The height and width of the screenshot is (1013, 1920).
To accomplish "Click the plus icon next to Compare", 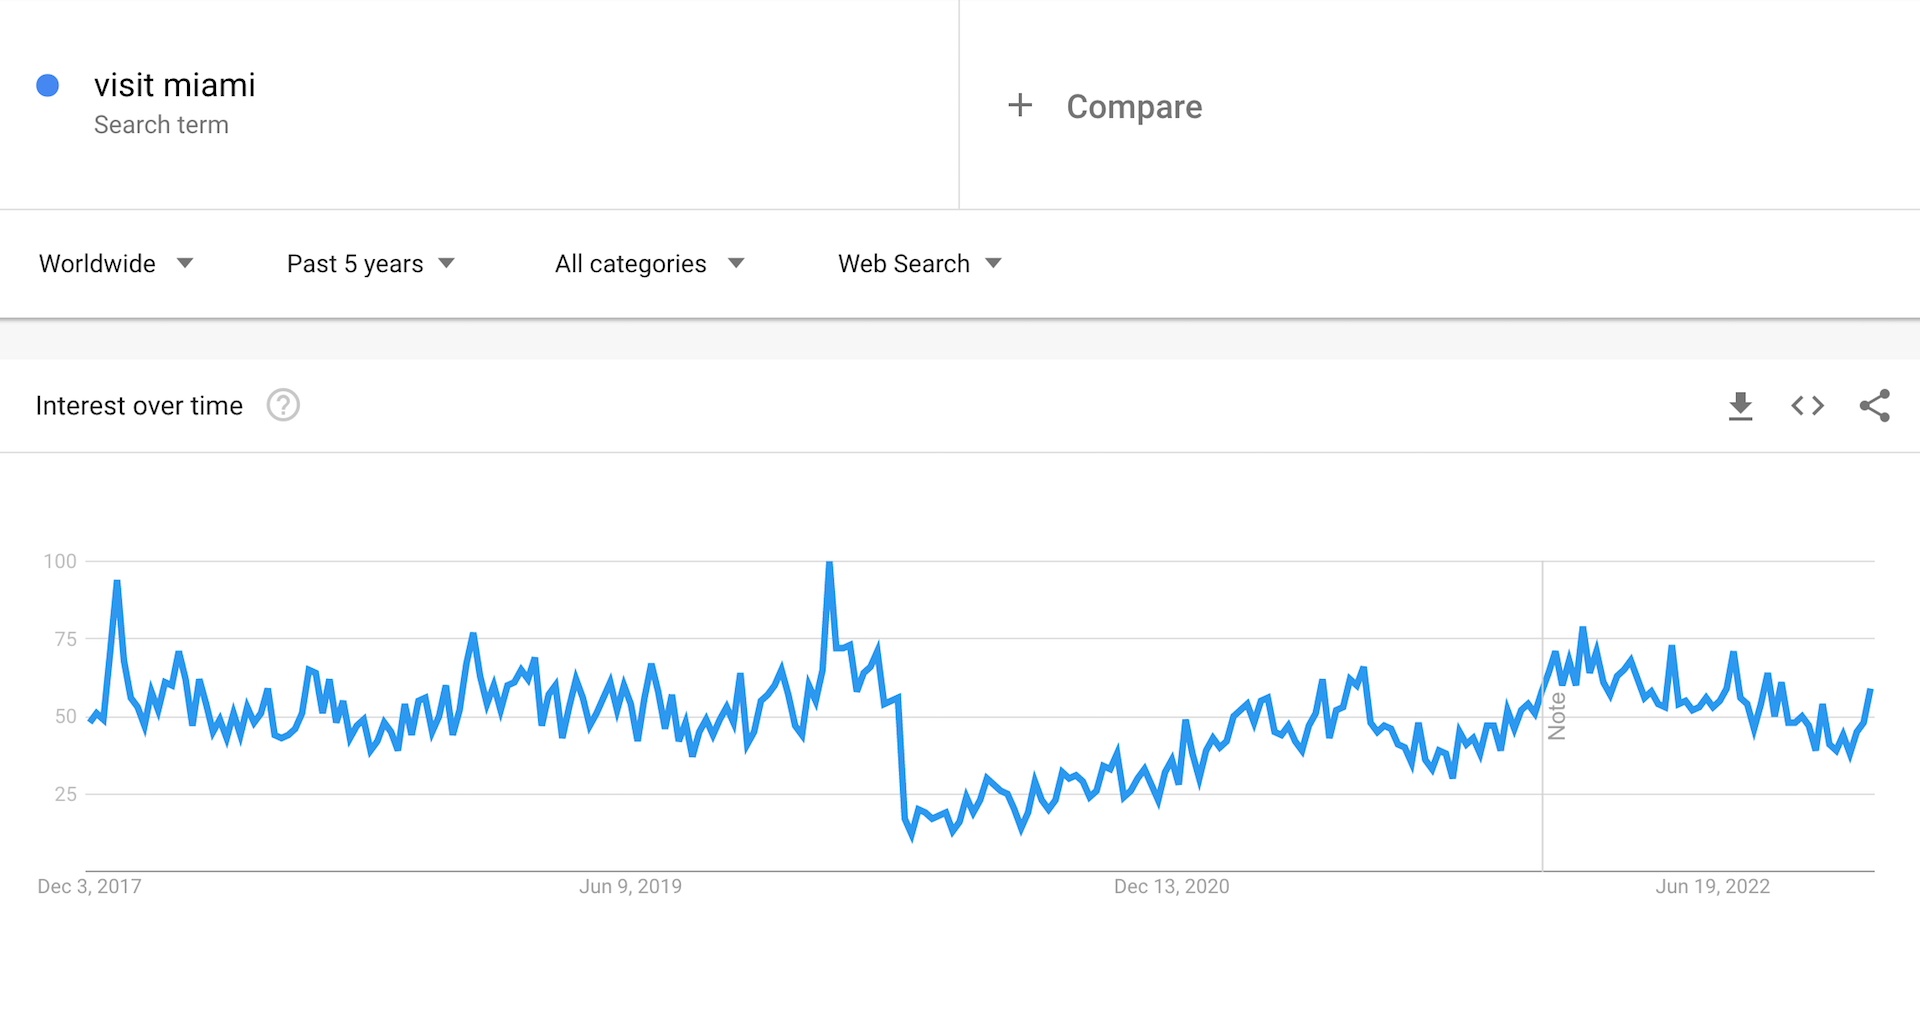I will pyautogui.click(x=1020, y=105).
